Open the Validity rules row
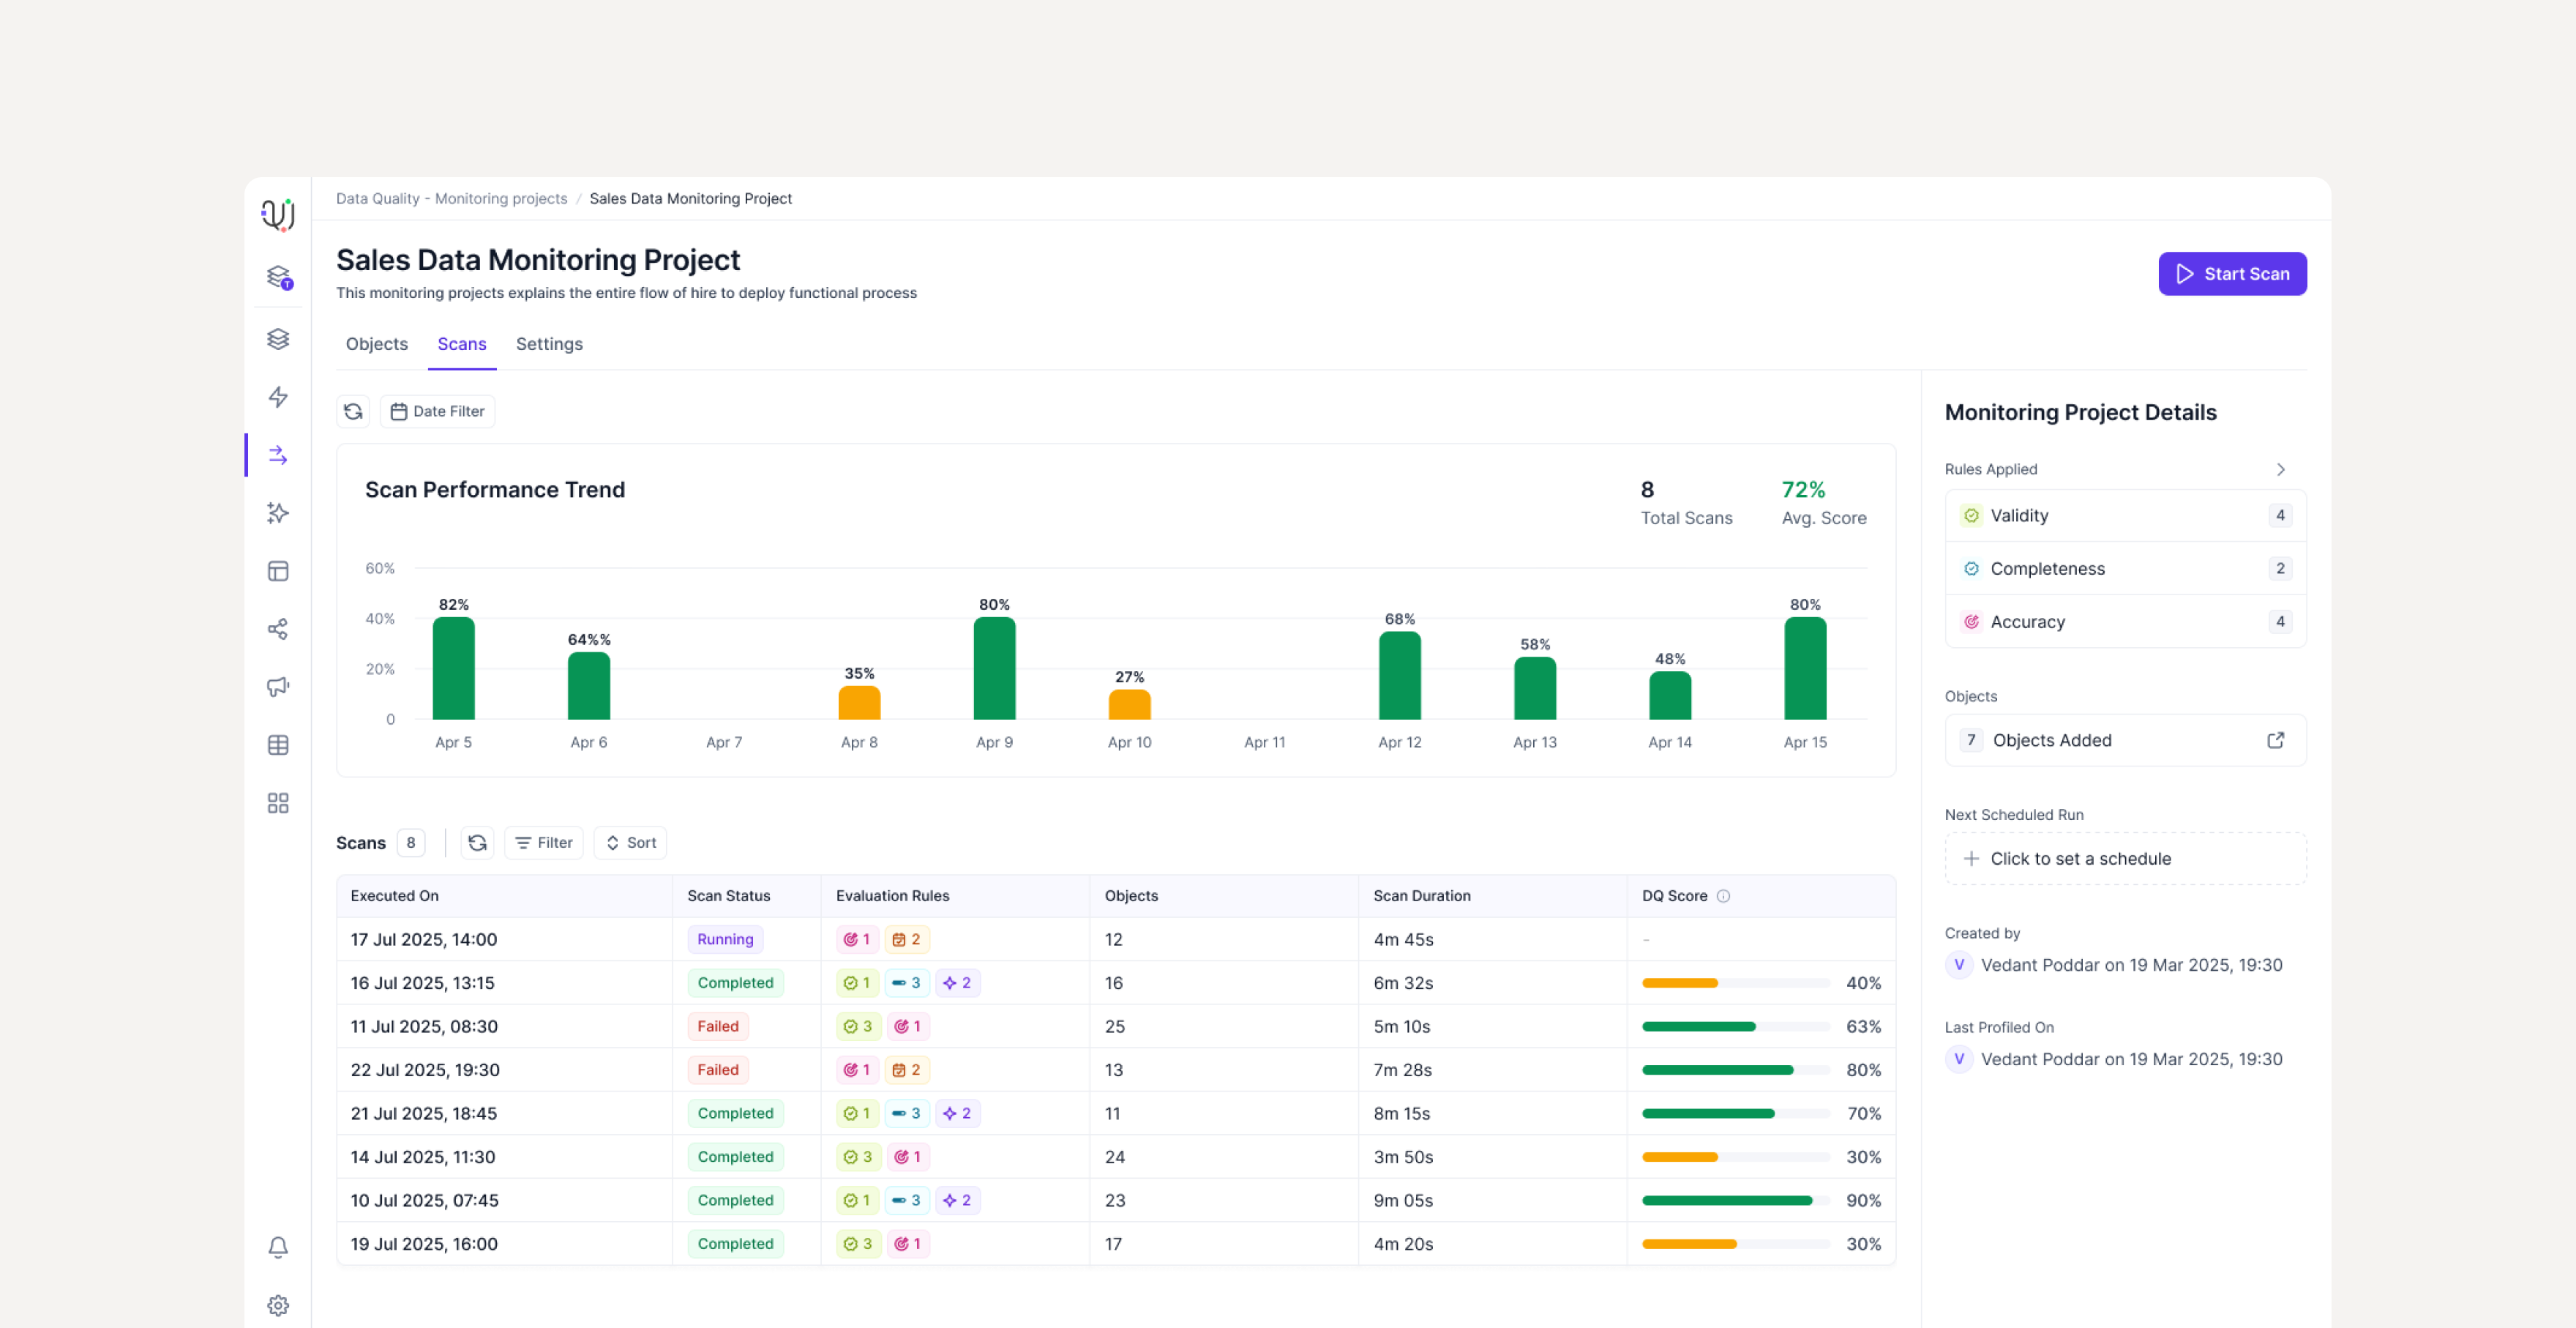Image resolution: width=2576 pixels, height=1328 pixels. click(x=2125, y=516)
